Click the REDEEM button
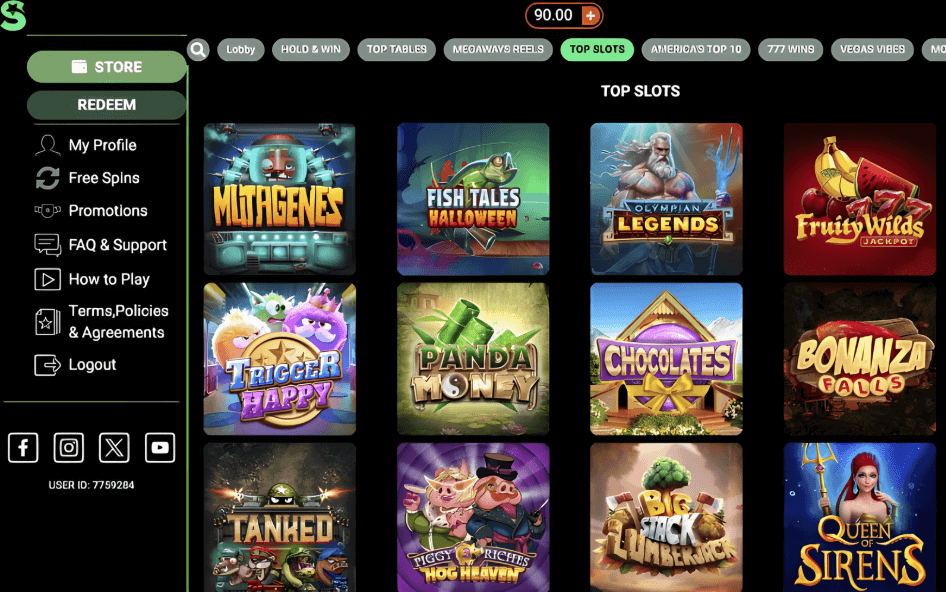946x592 pixels. click(107, 105)
